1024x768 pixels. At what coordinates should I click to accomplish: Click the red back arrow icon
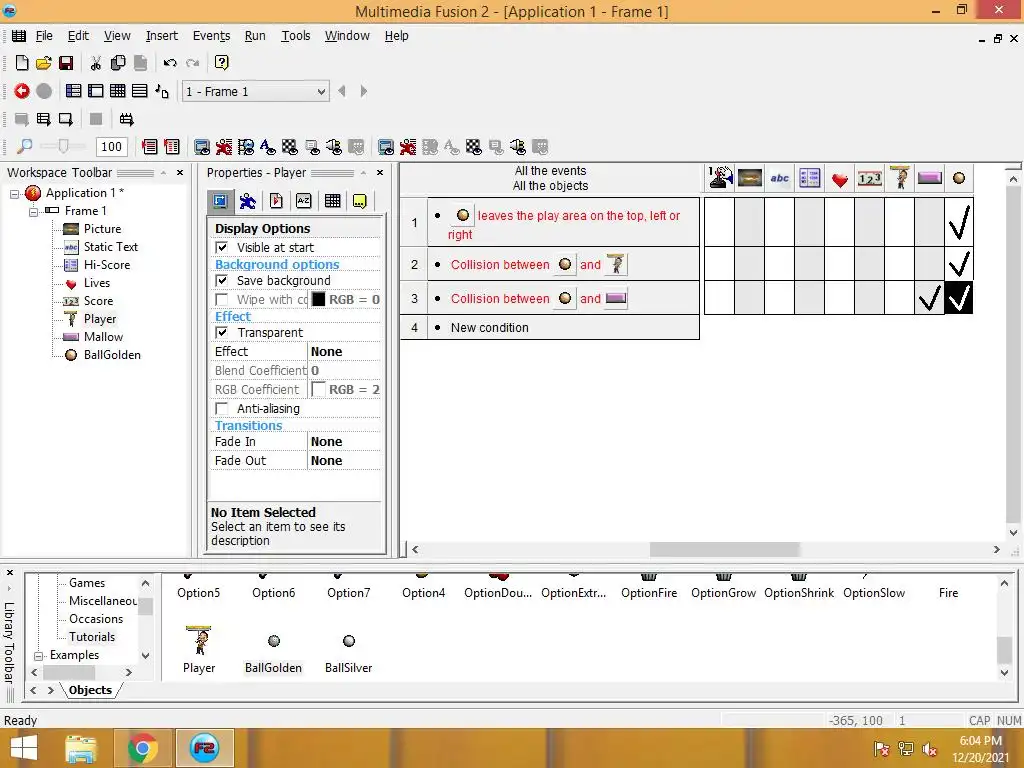point(22,91)
